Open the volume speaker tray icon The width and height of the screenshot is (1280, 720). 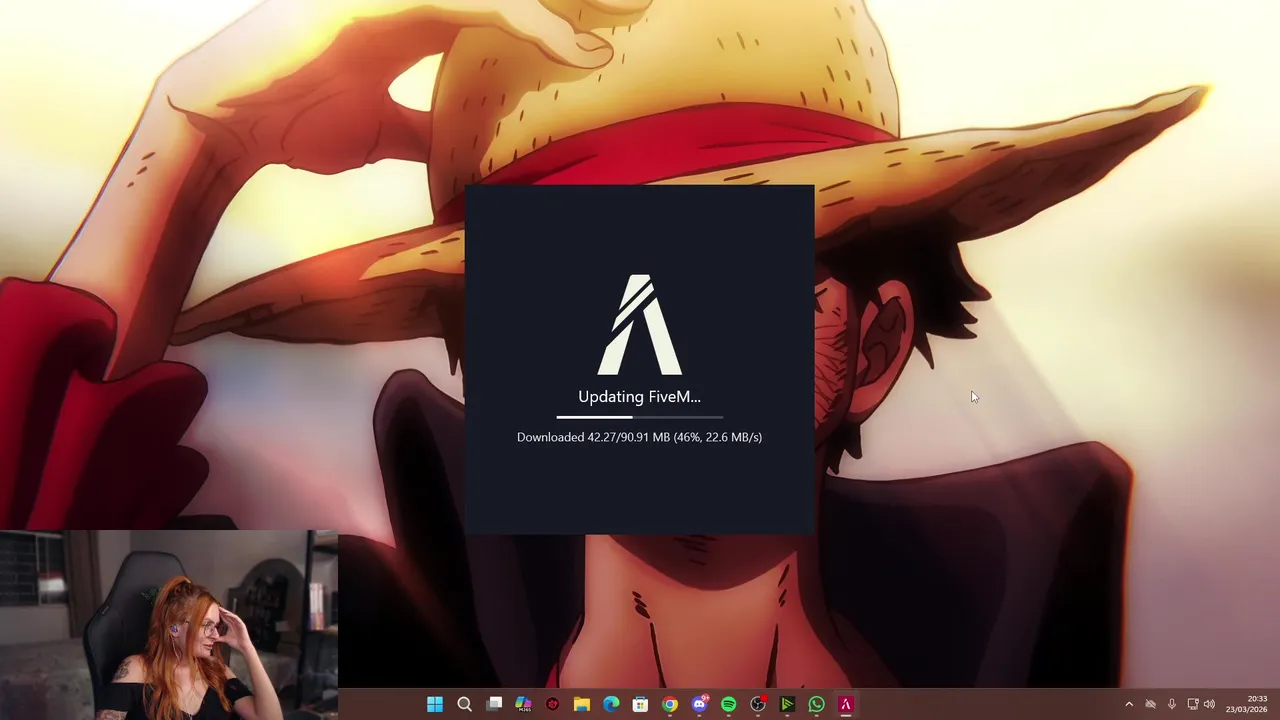(1210, 704)
